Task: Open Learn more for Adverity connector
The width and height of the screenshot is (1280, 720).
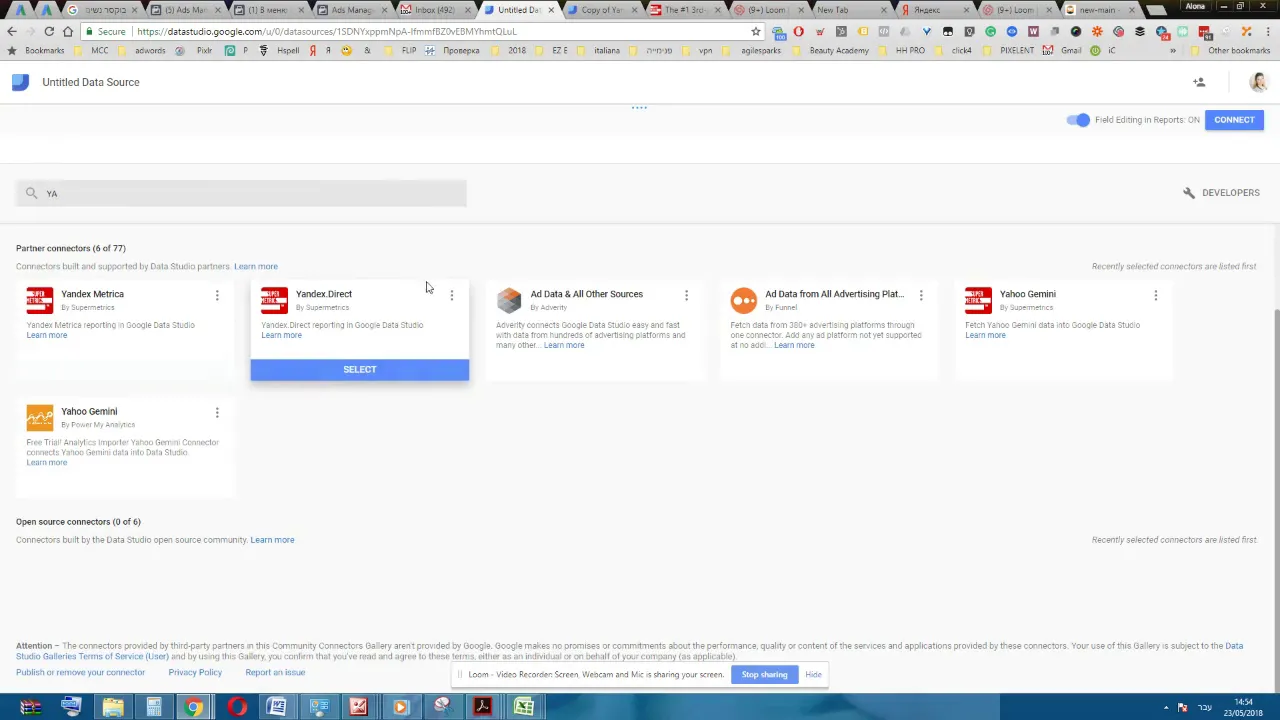Action: [x=564, y=345]
